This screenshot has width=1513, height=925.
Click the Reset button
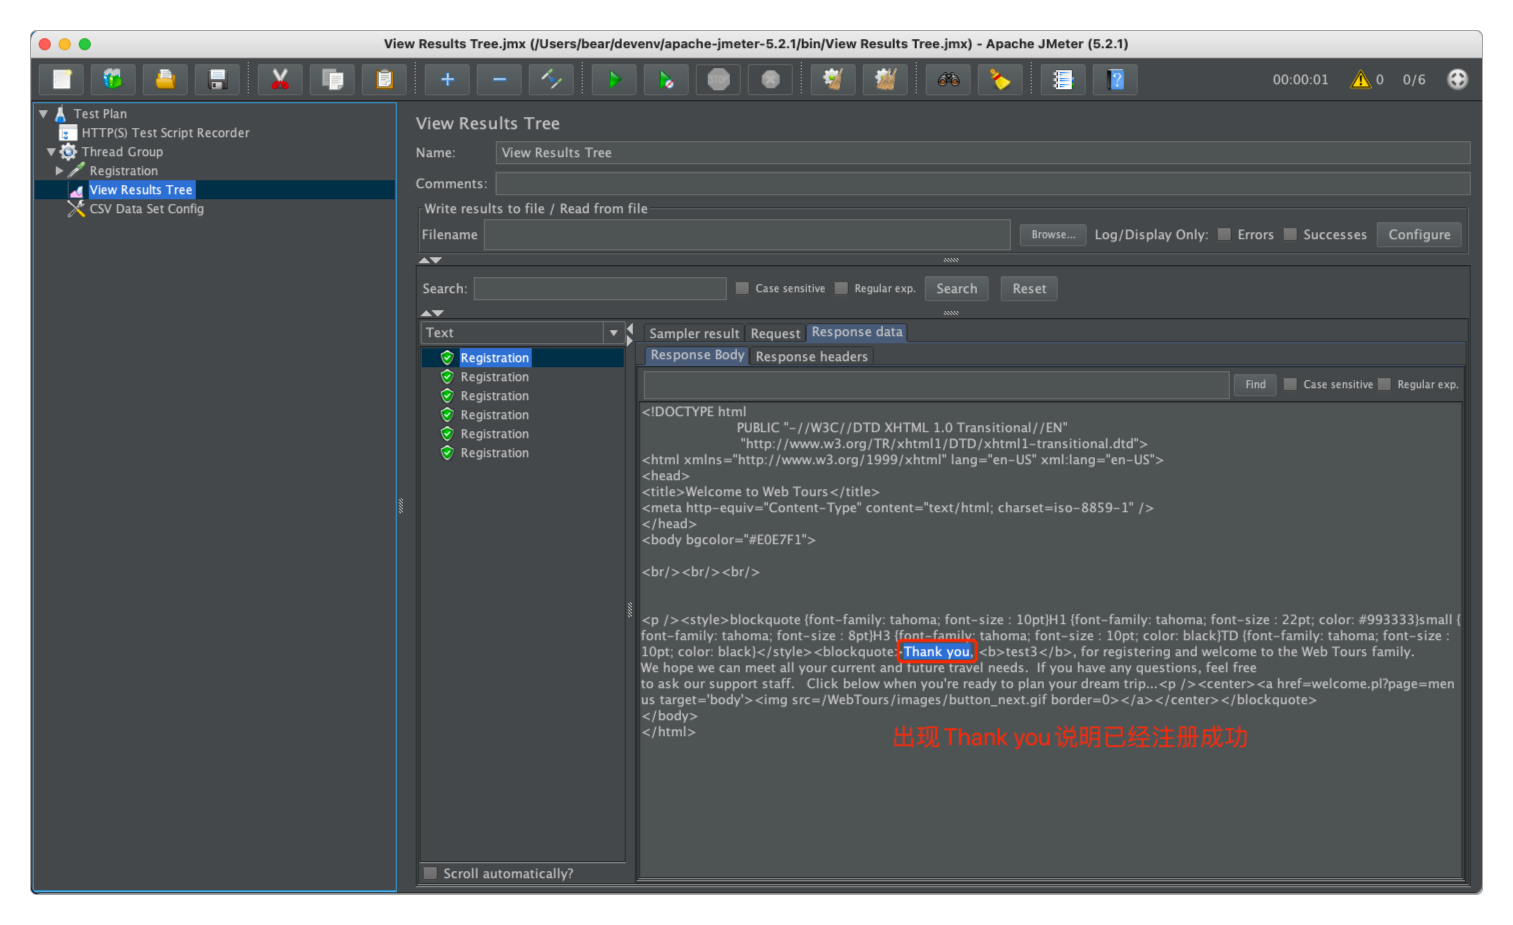point(1029,288)
